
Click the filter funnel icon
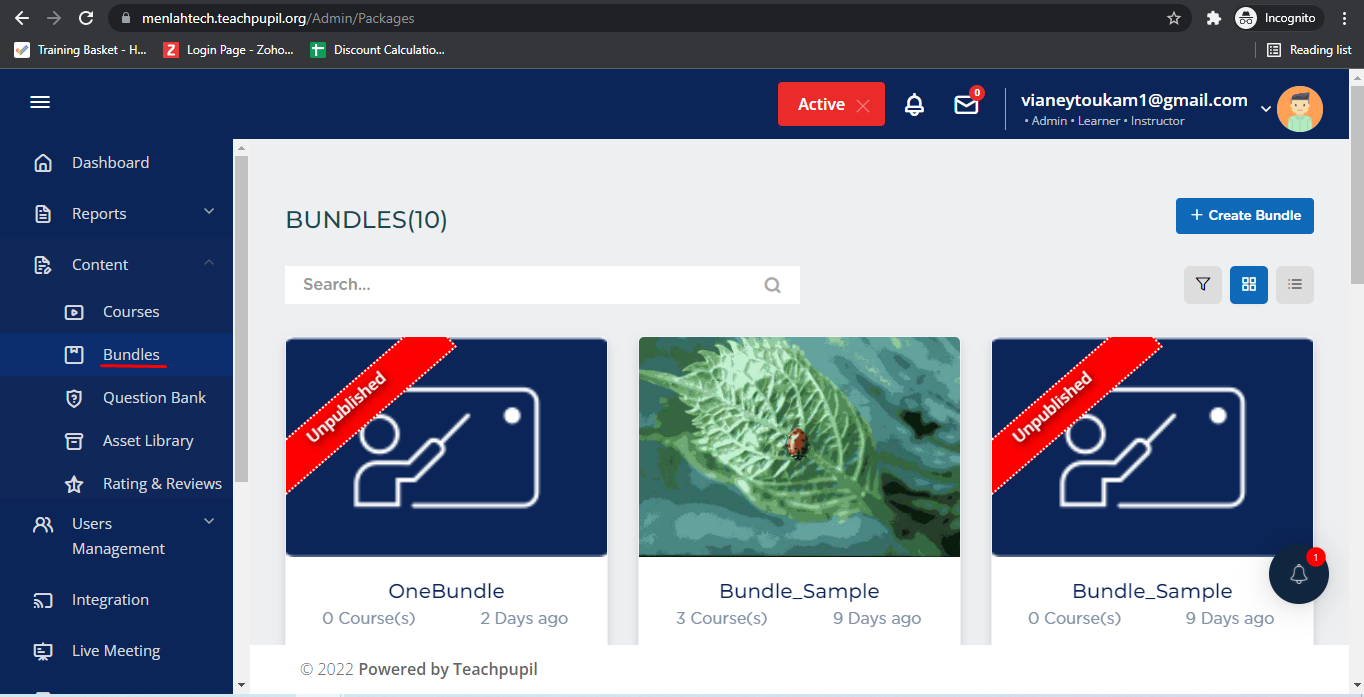pyautogui.click(x=1203, y=285)
